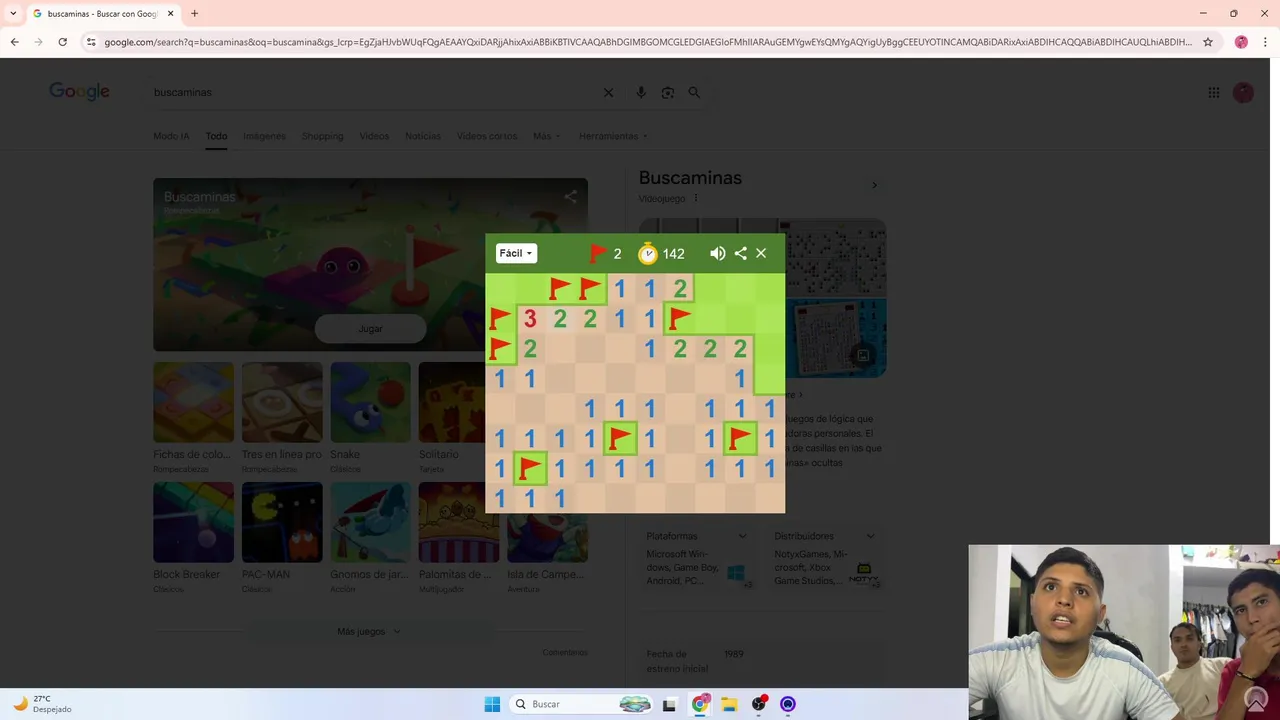The image size is (1280, 720).
Task: Open a new browser tab
Action: click(x=194, y=14)
